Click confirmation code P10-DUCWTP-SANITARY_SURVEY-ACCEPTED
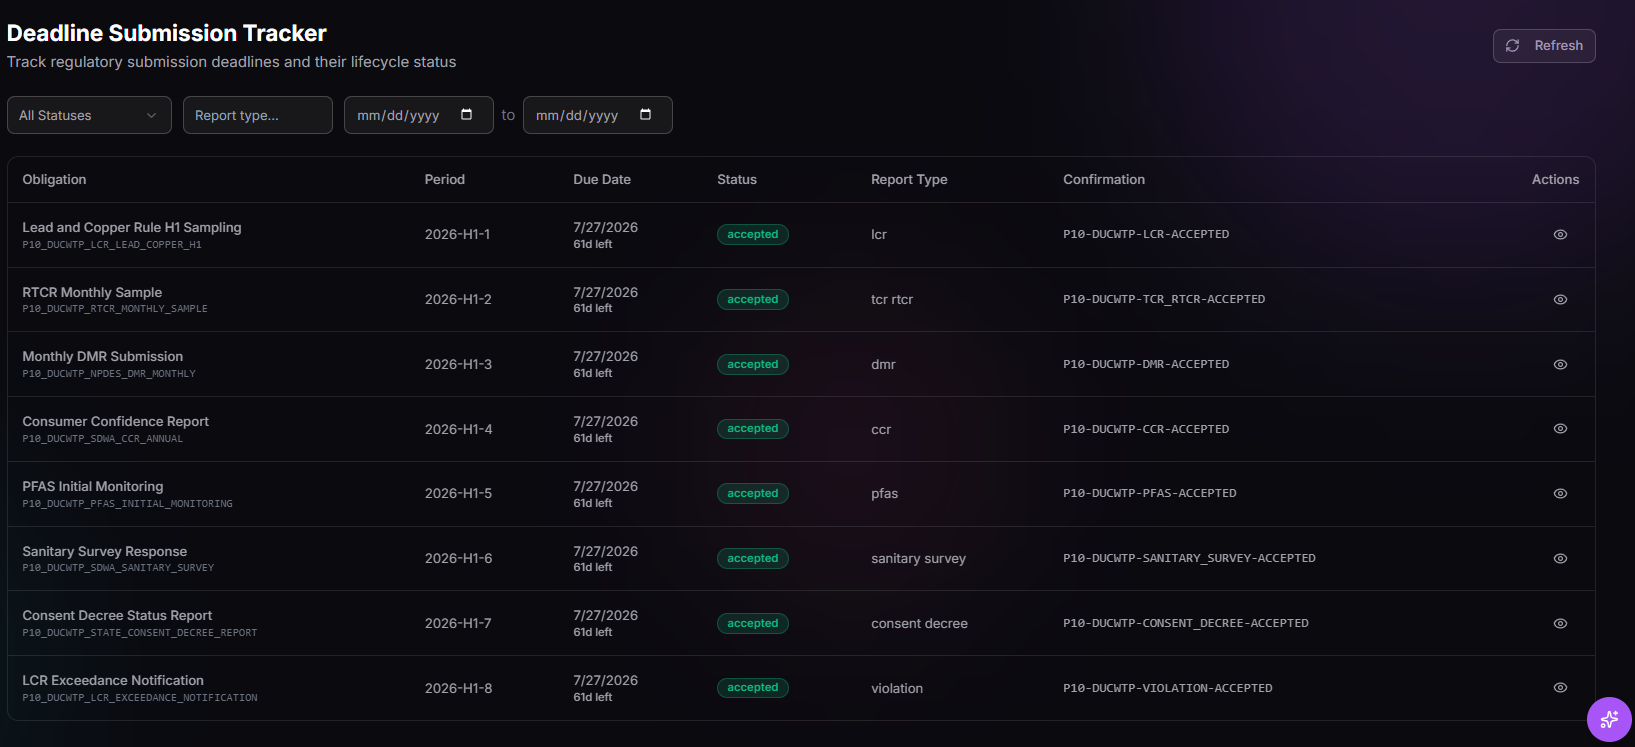 coord(1189,559)
